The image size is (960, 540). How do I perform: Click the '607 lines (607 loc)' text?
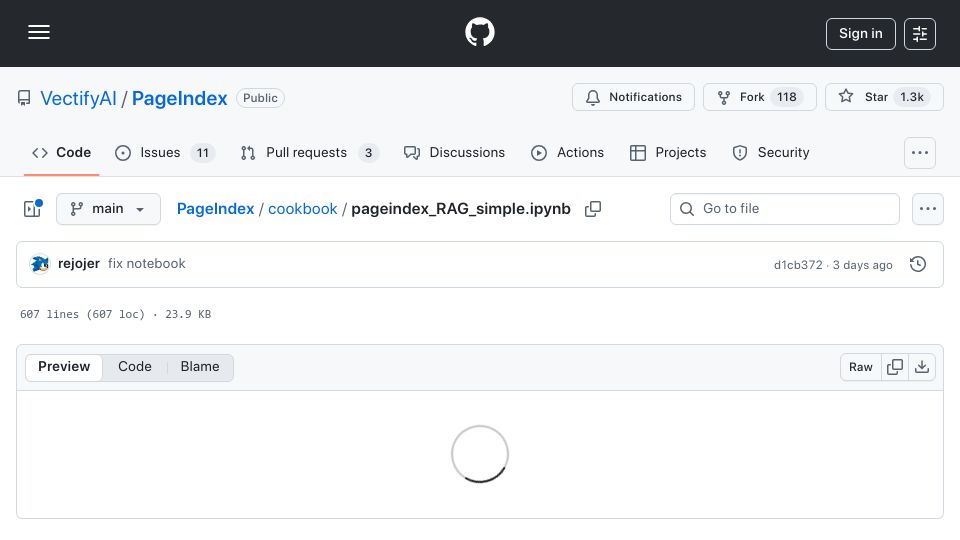(x=83, y=314)
